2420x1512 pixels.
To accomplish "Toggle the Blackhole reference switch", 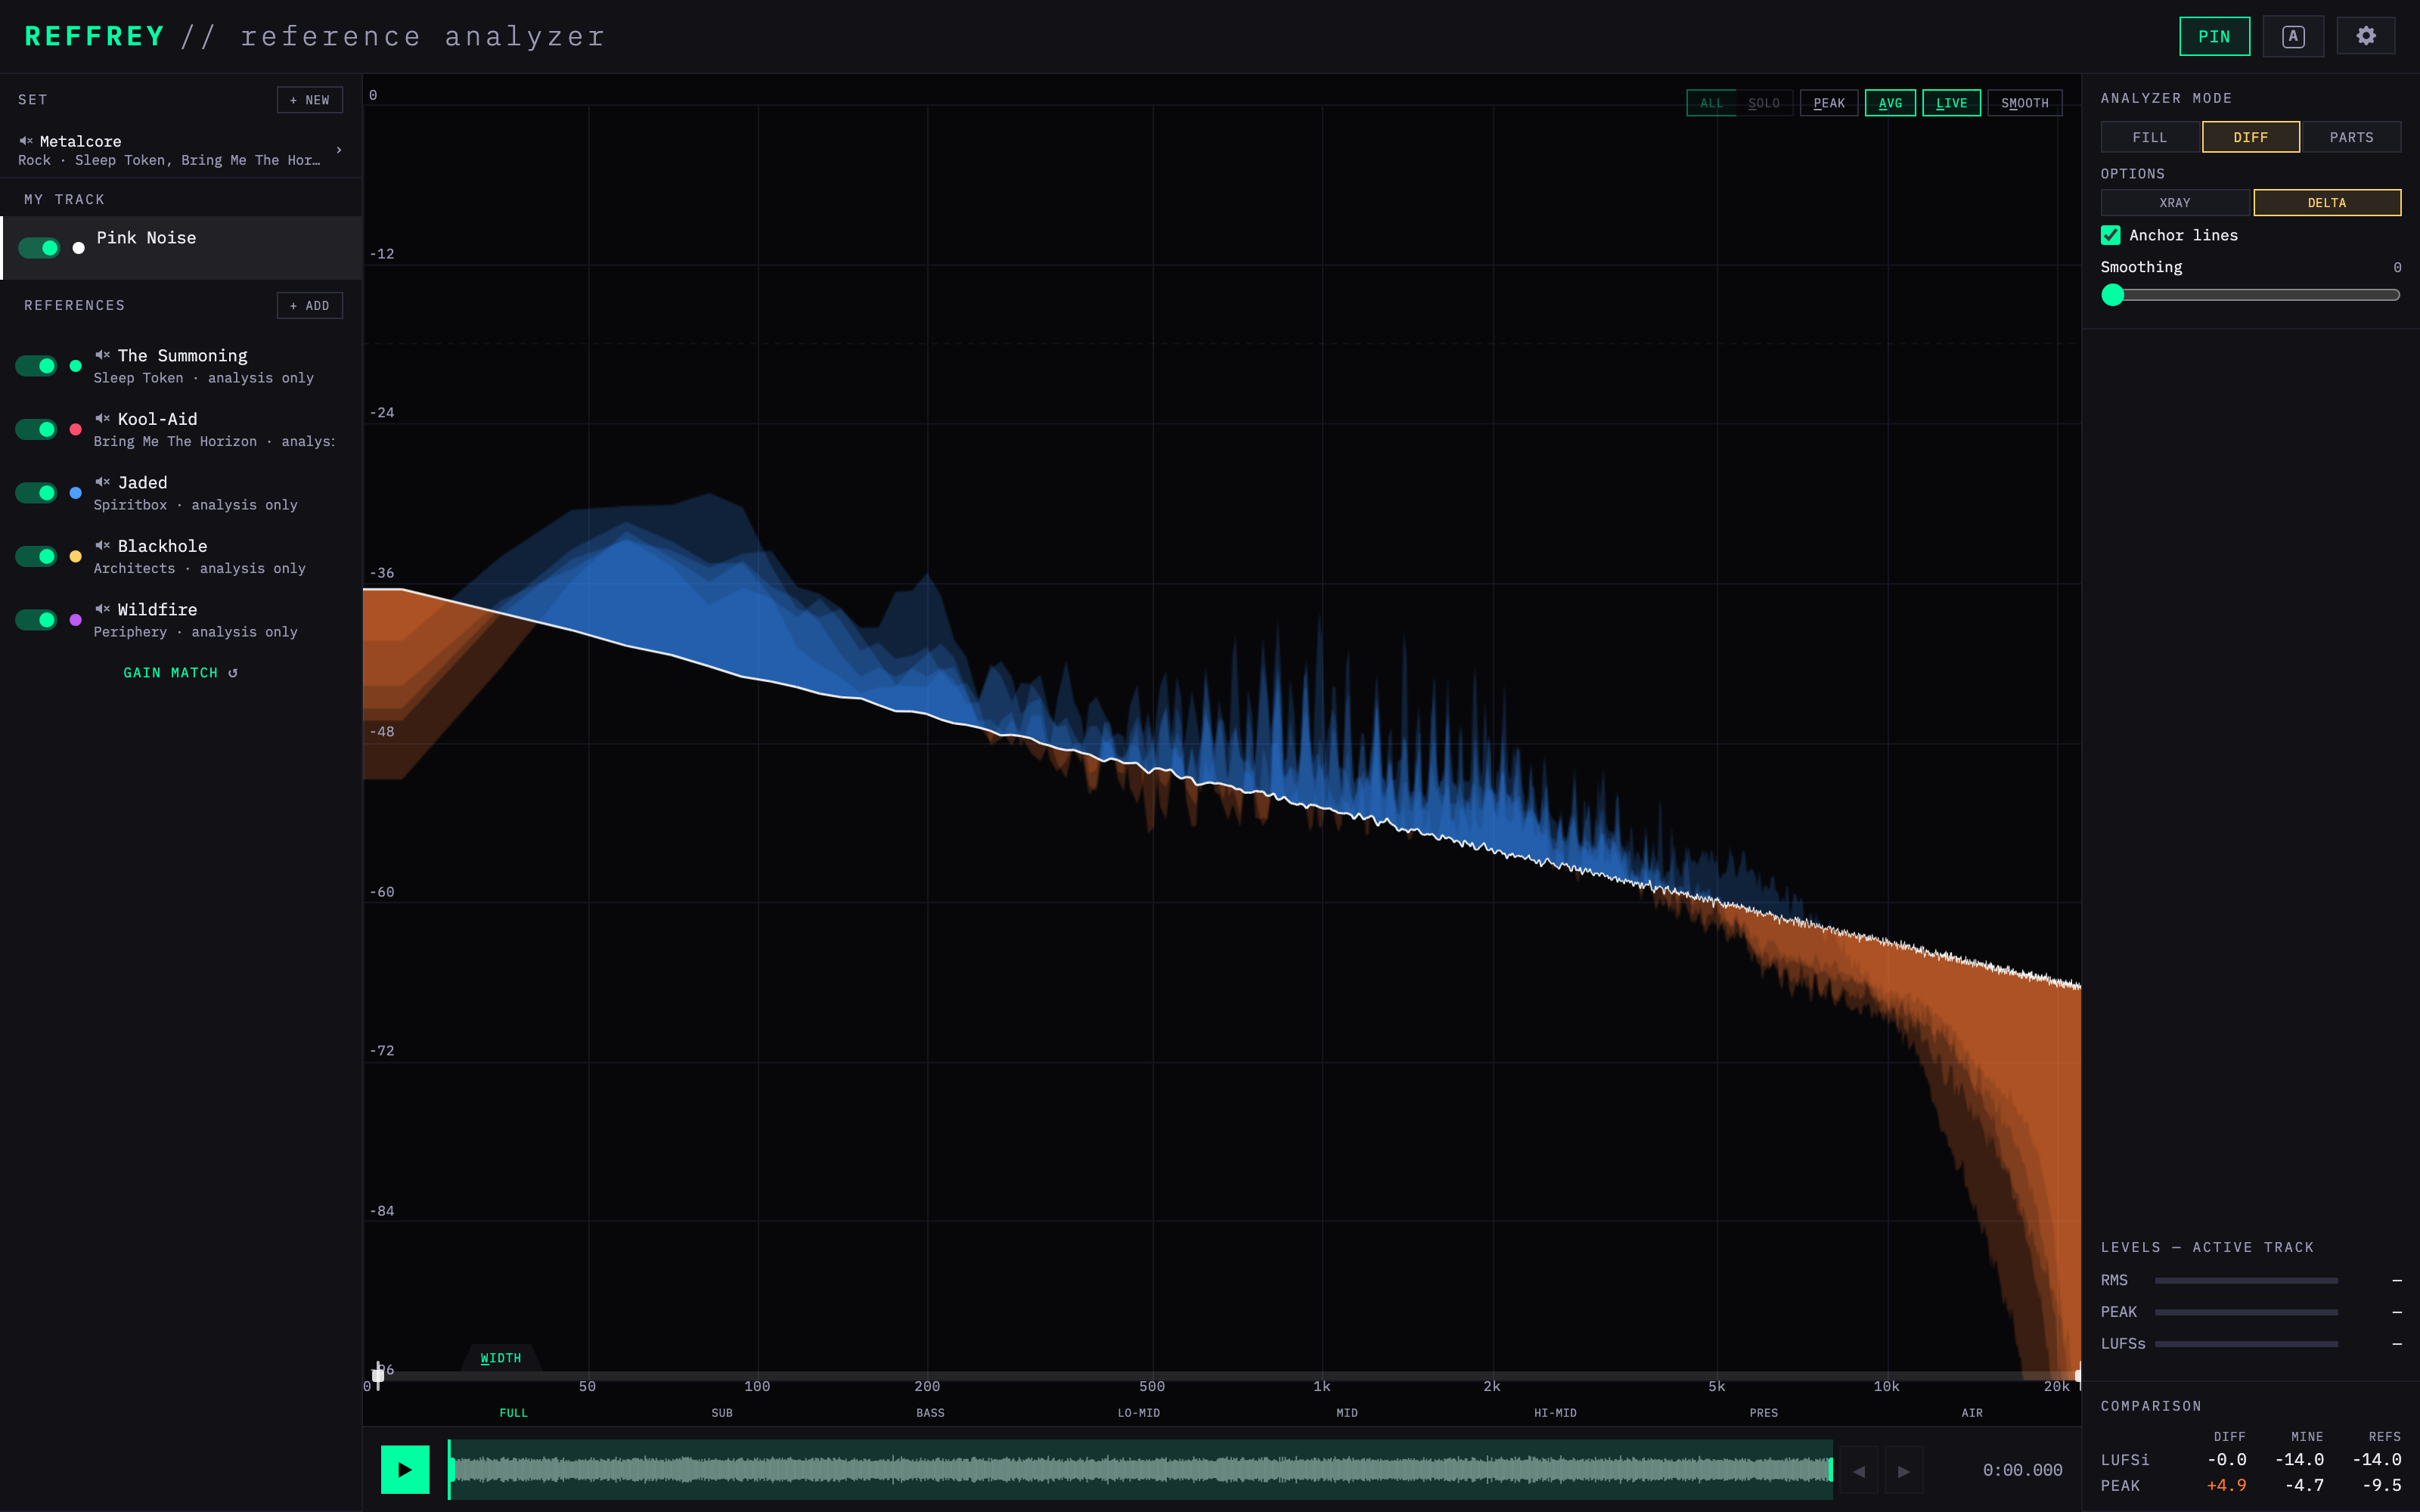I will [x=36, y=556].
